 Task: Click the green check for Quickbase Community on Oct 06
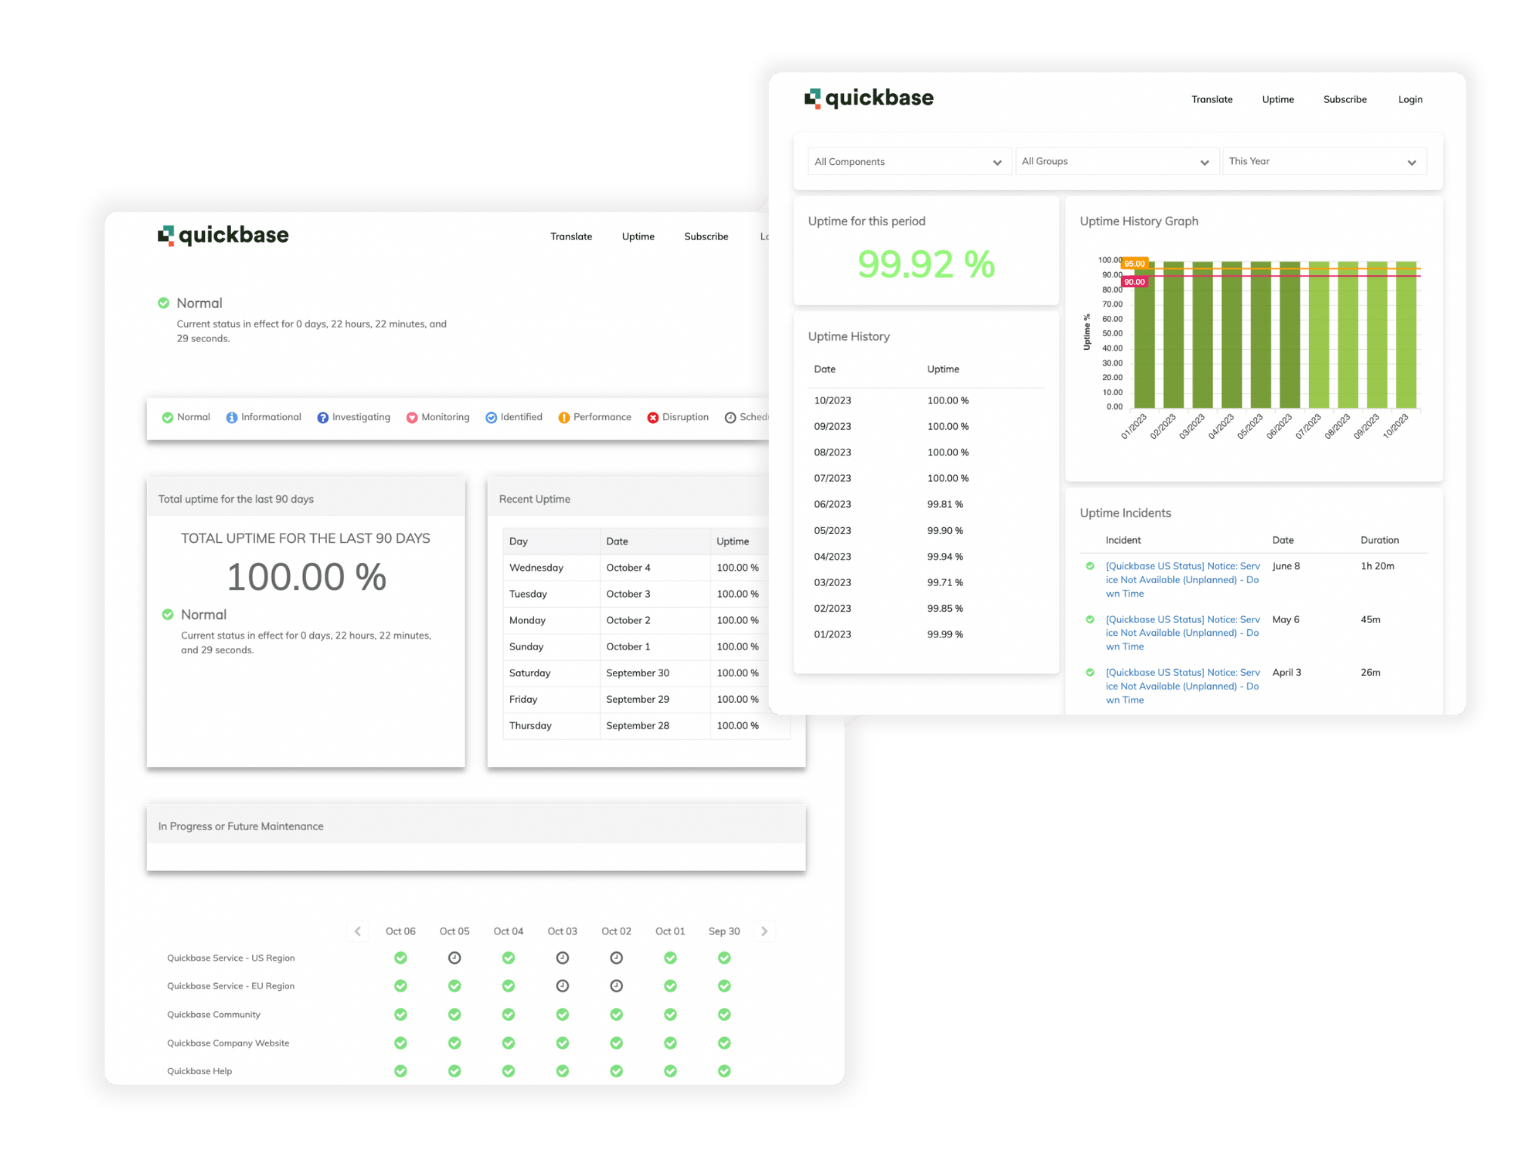[x=400, y=1014]
